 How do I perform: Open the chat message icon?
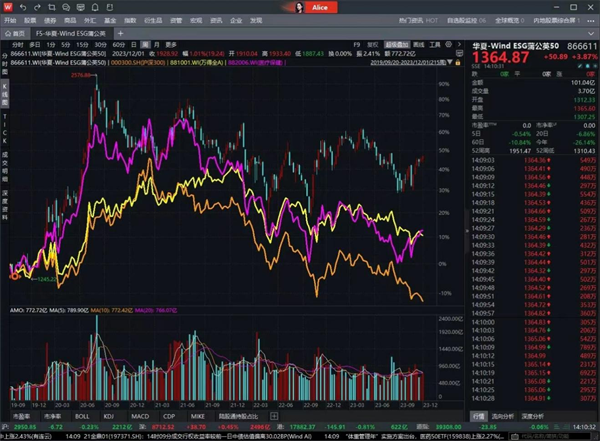pyautogui.click(x=66, y=7)
